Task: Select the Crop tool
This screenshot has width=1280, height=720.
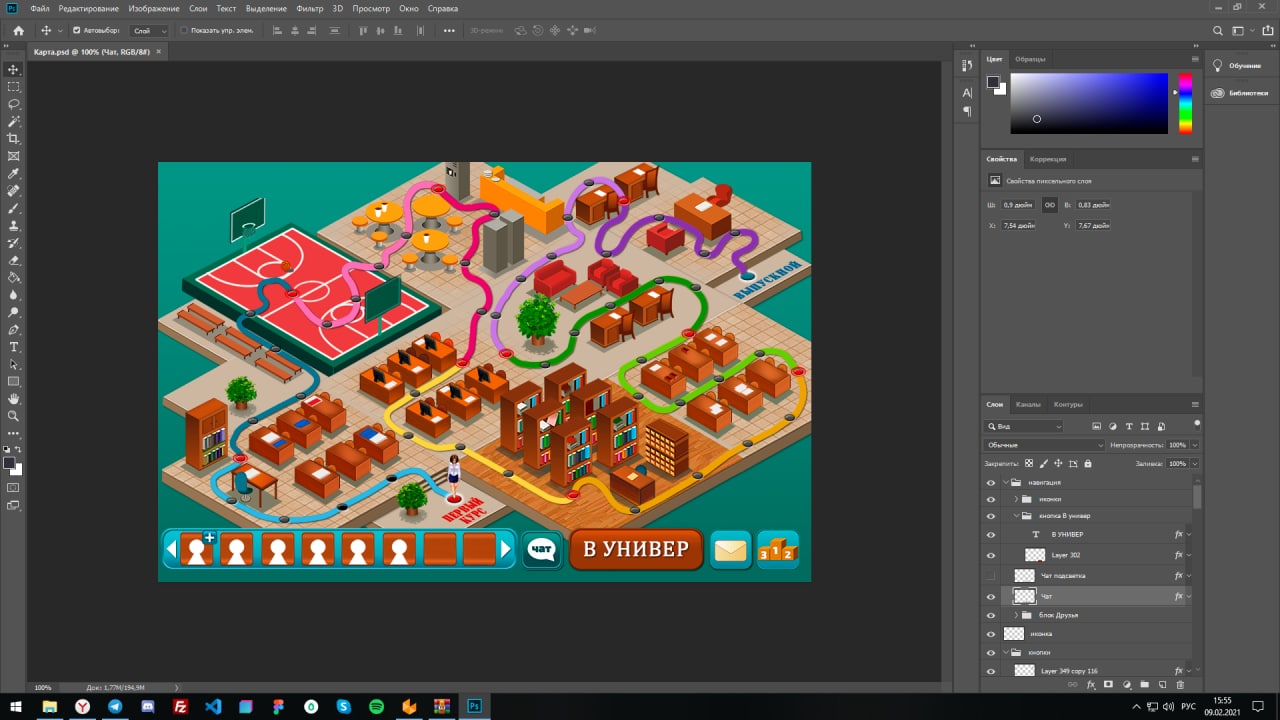Action: pyautogui.click(x=14, y=139)
